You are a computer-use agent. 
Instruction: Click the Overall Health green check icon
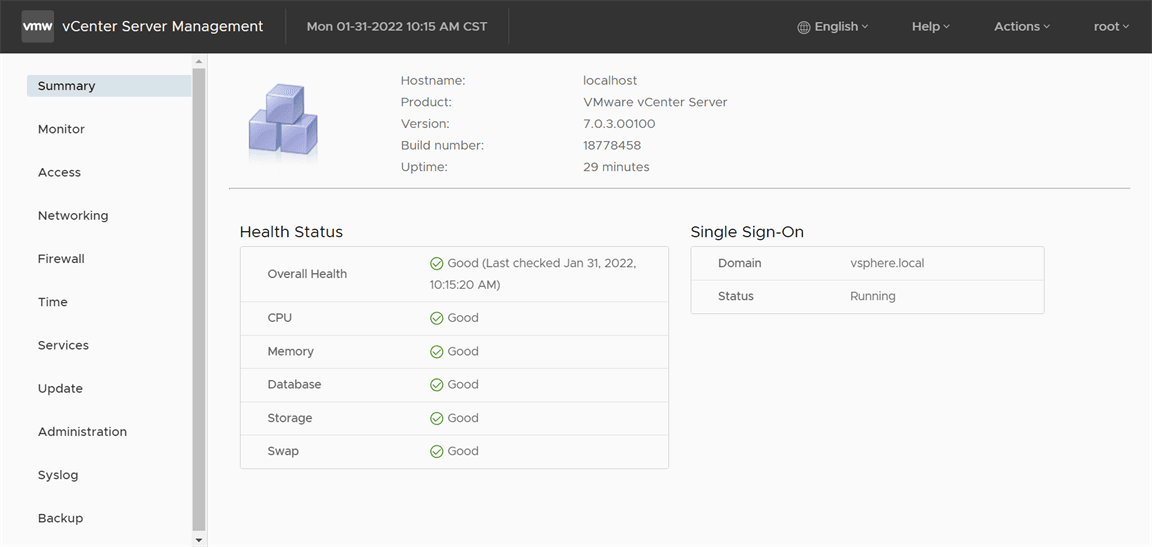coord(436,264)
